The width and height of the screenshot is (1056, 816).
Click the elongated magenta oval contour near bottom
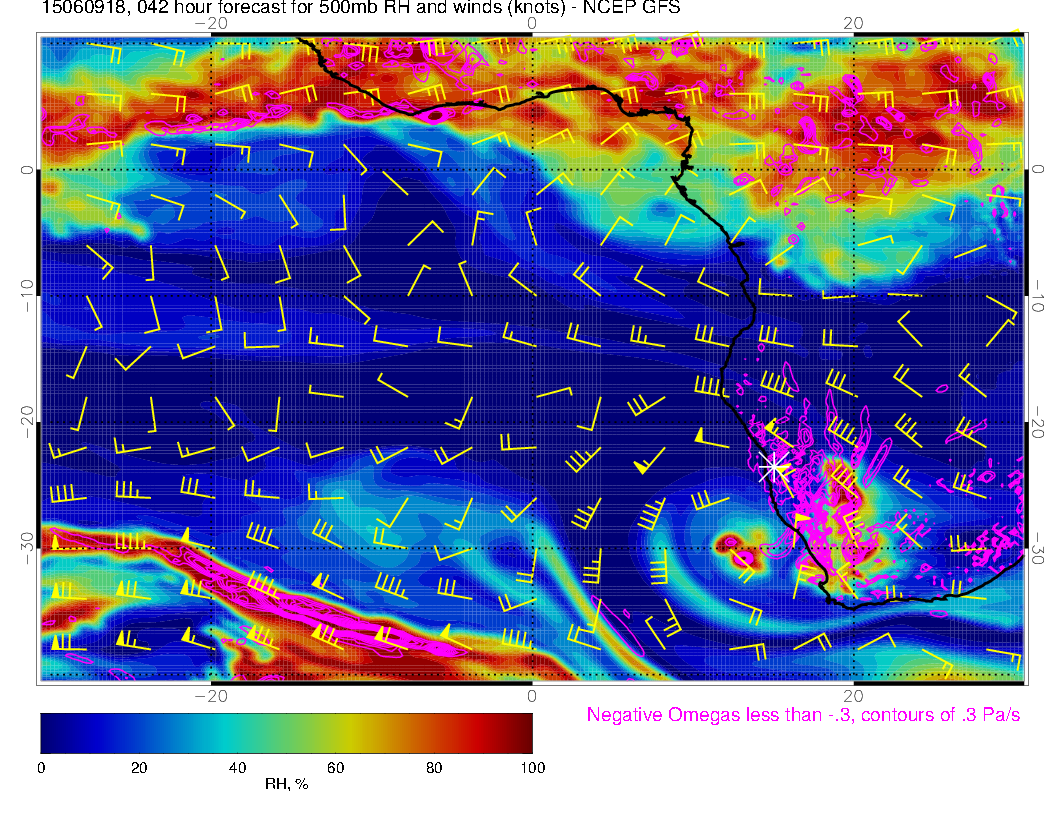point(617,627)
